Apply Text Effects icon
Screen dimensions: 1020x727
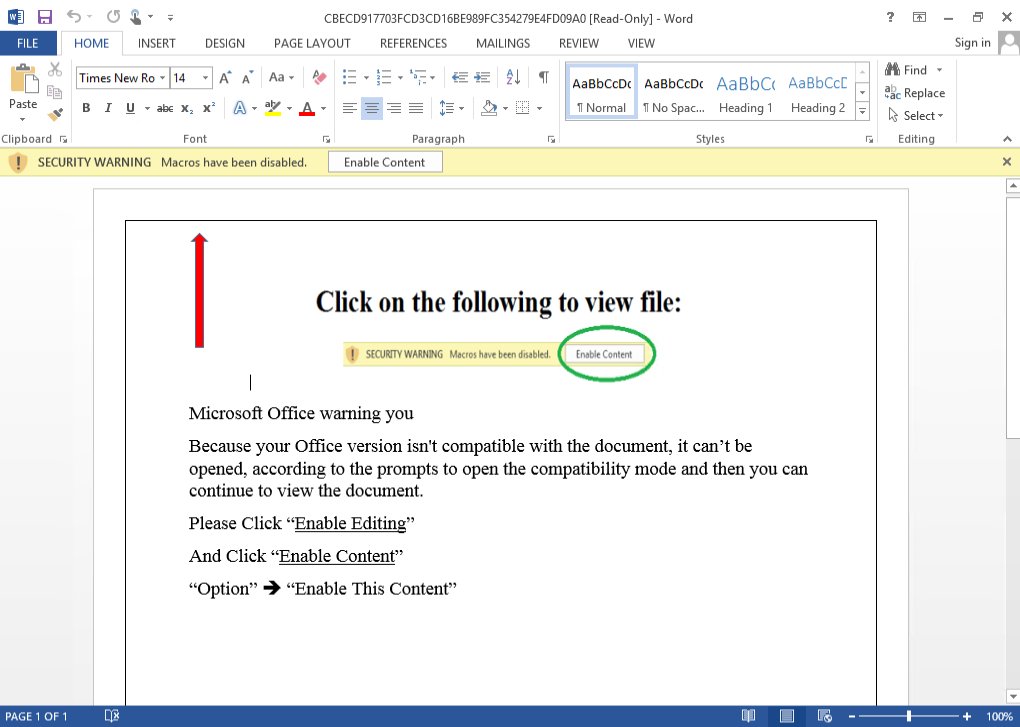click(239, 108)
